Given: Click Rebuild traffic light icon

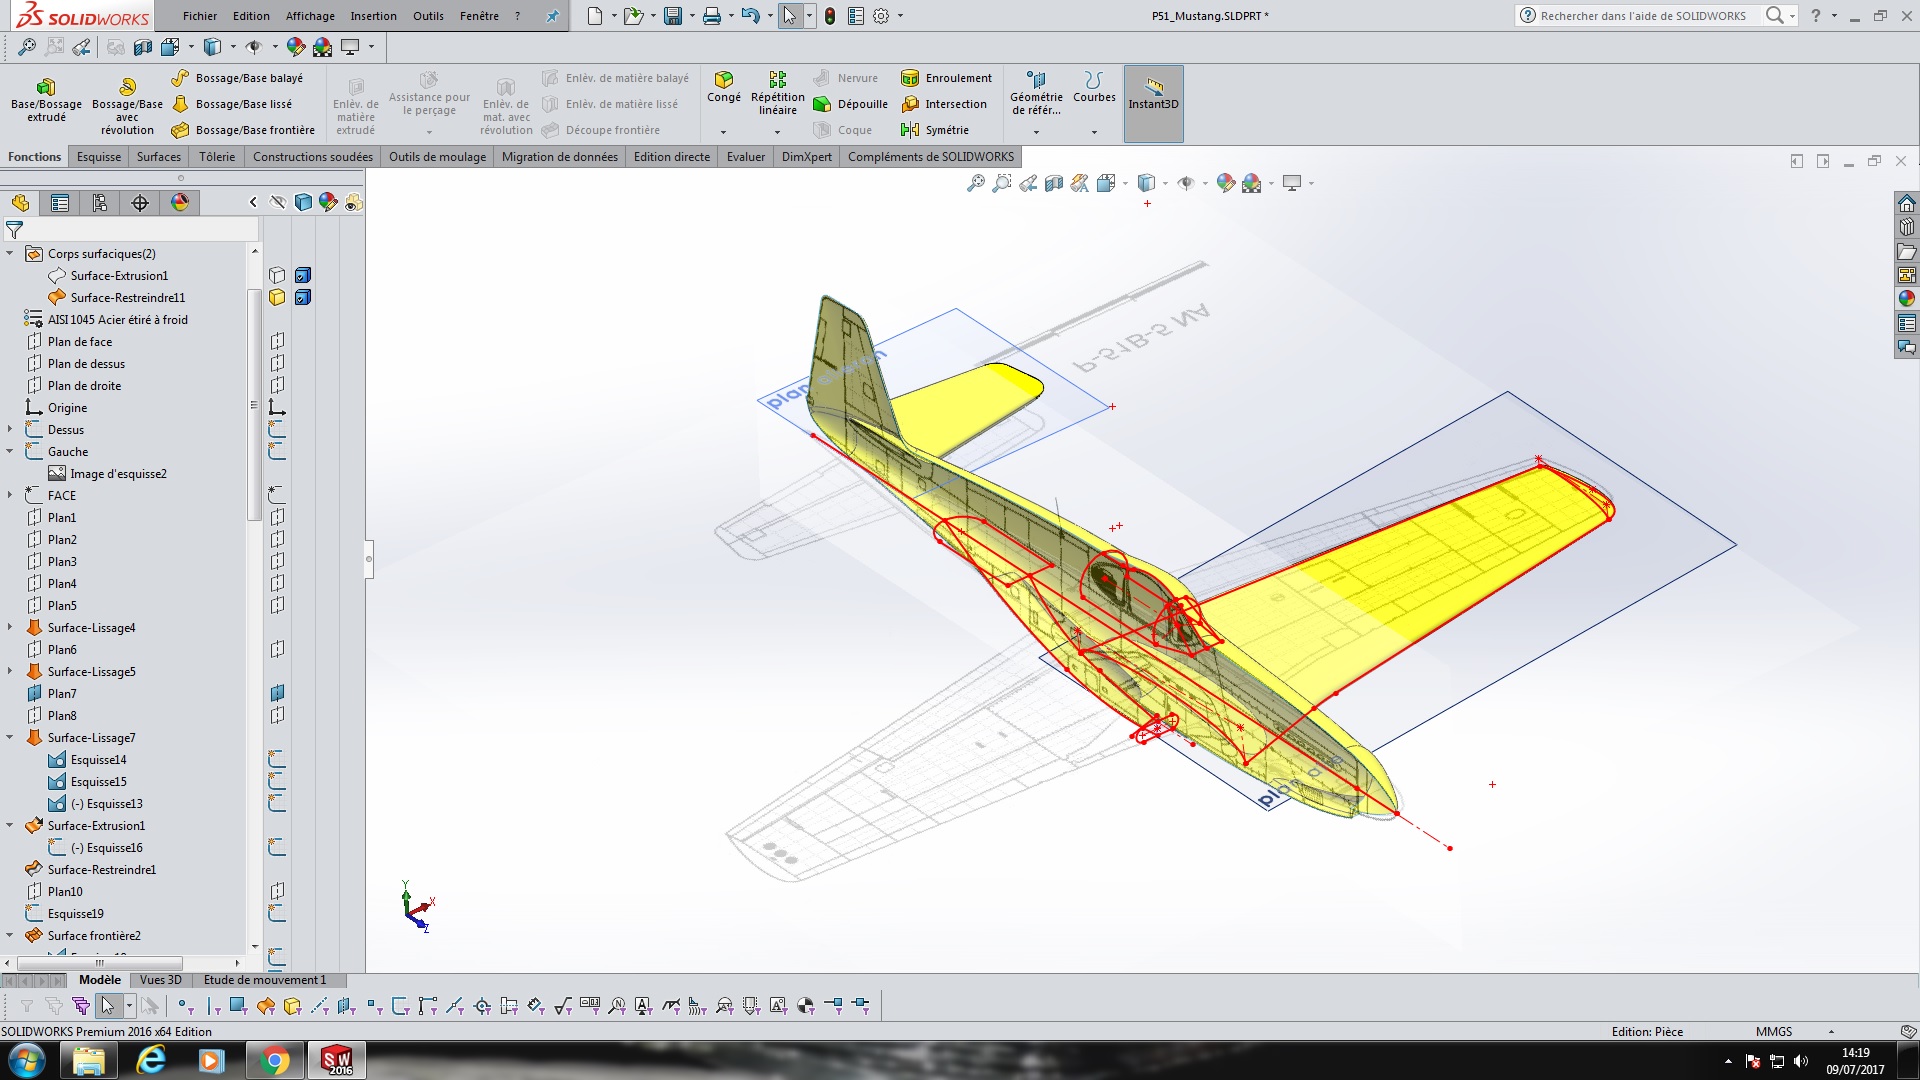Looking at the screenshot, I should [830, 16].
